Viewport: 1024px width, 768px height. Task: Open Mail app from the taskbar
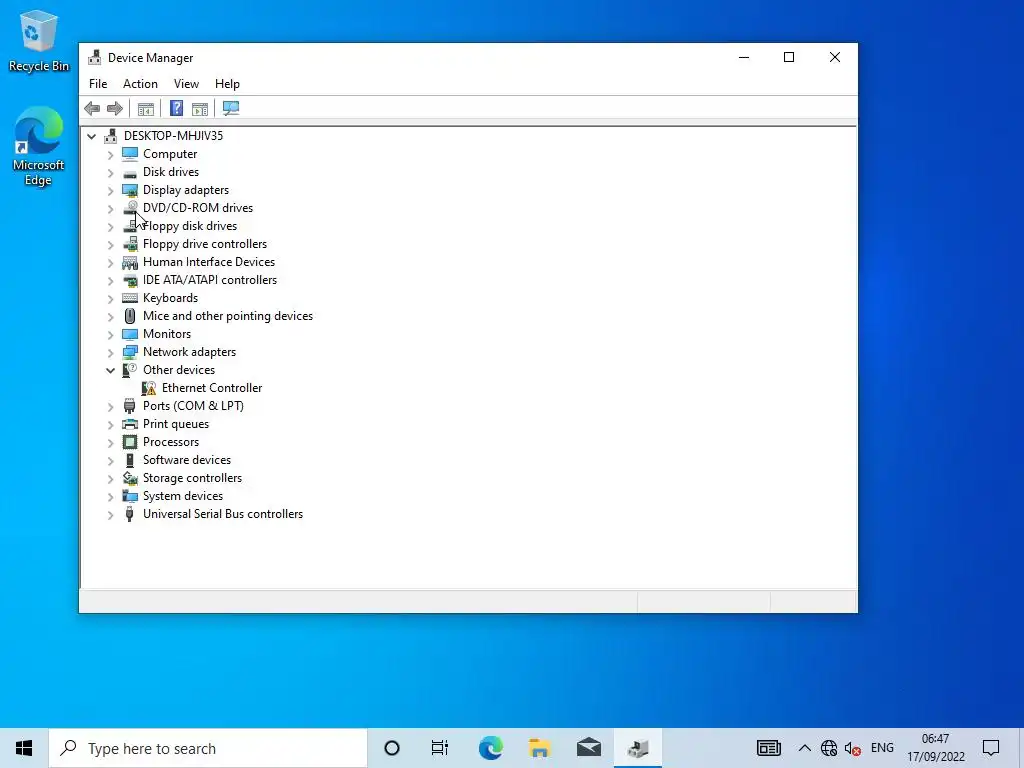588,748
